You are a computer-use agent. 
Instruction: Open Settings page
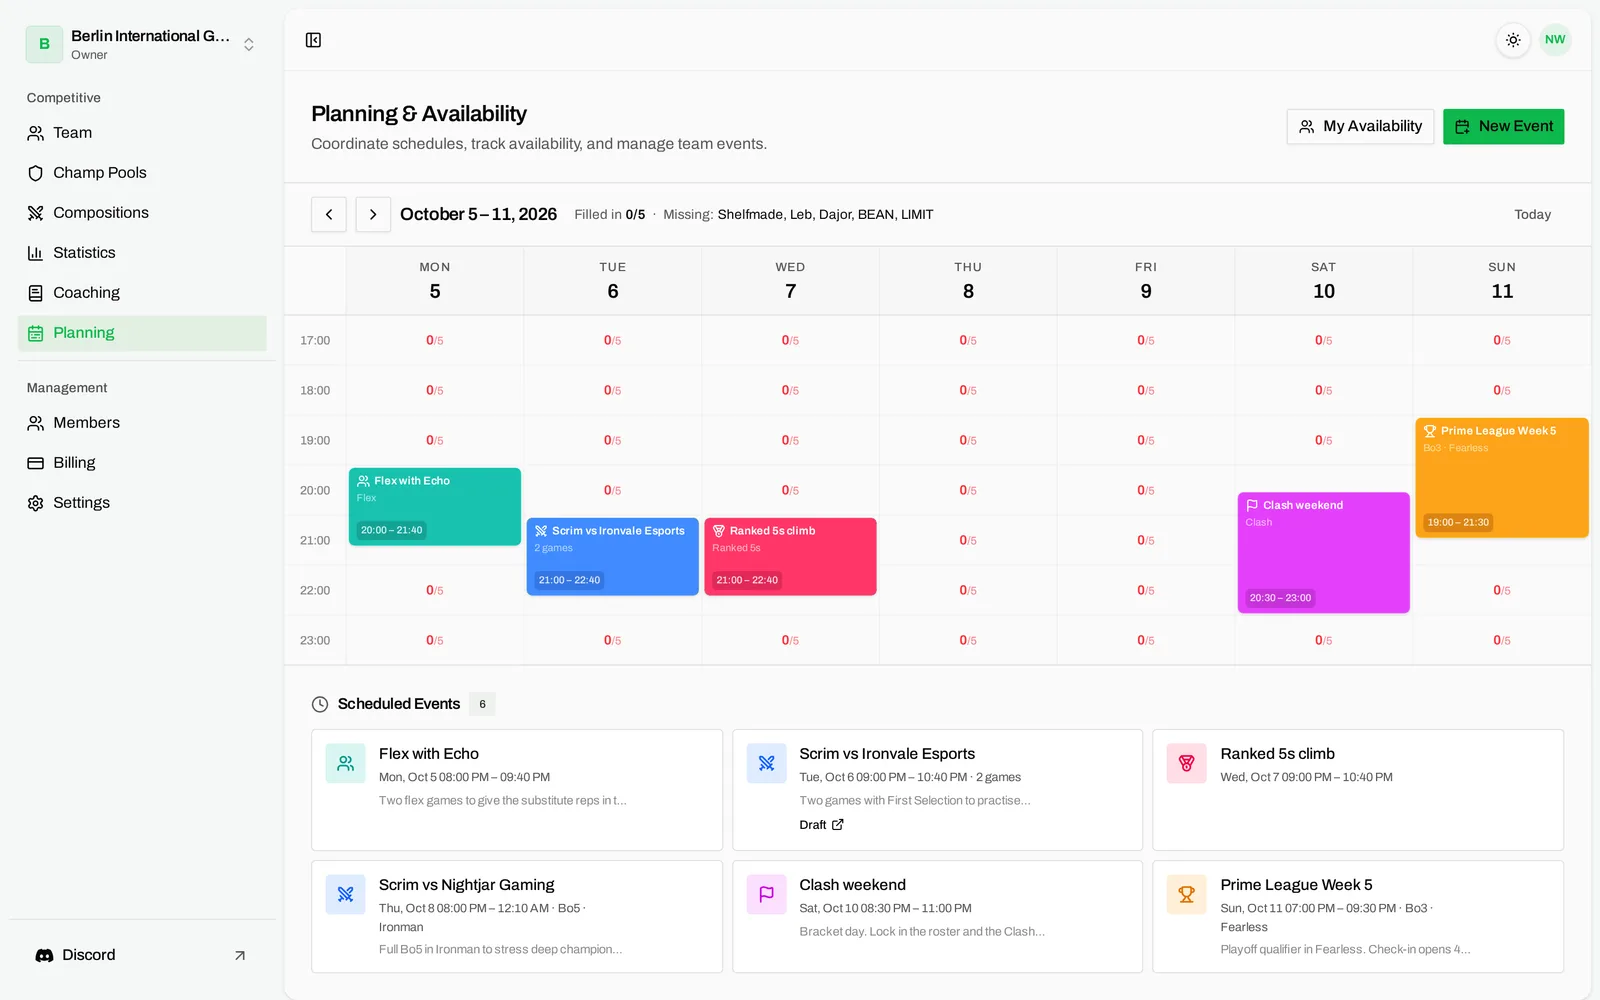[x=142, y=503]
